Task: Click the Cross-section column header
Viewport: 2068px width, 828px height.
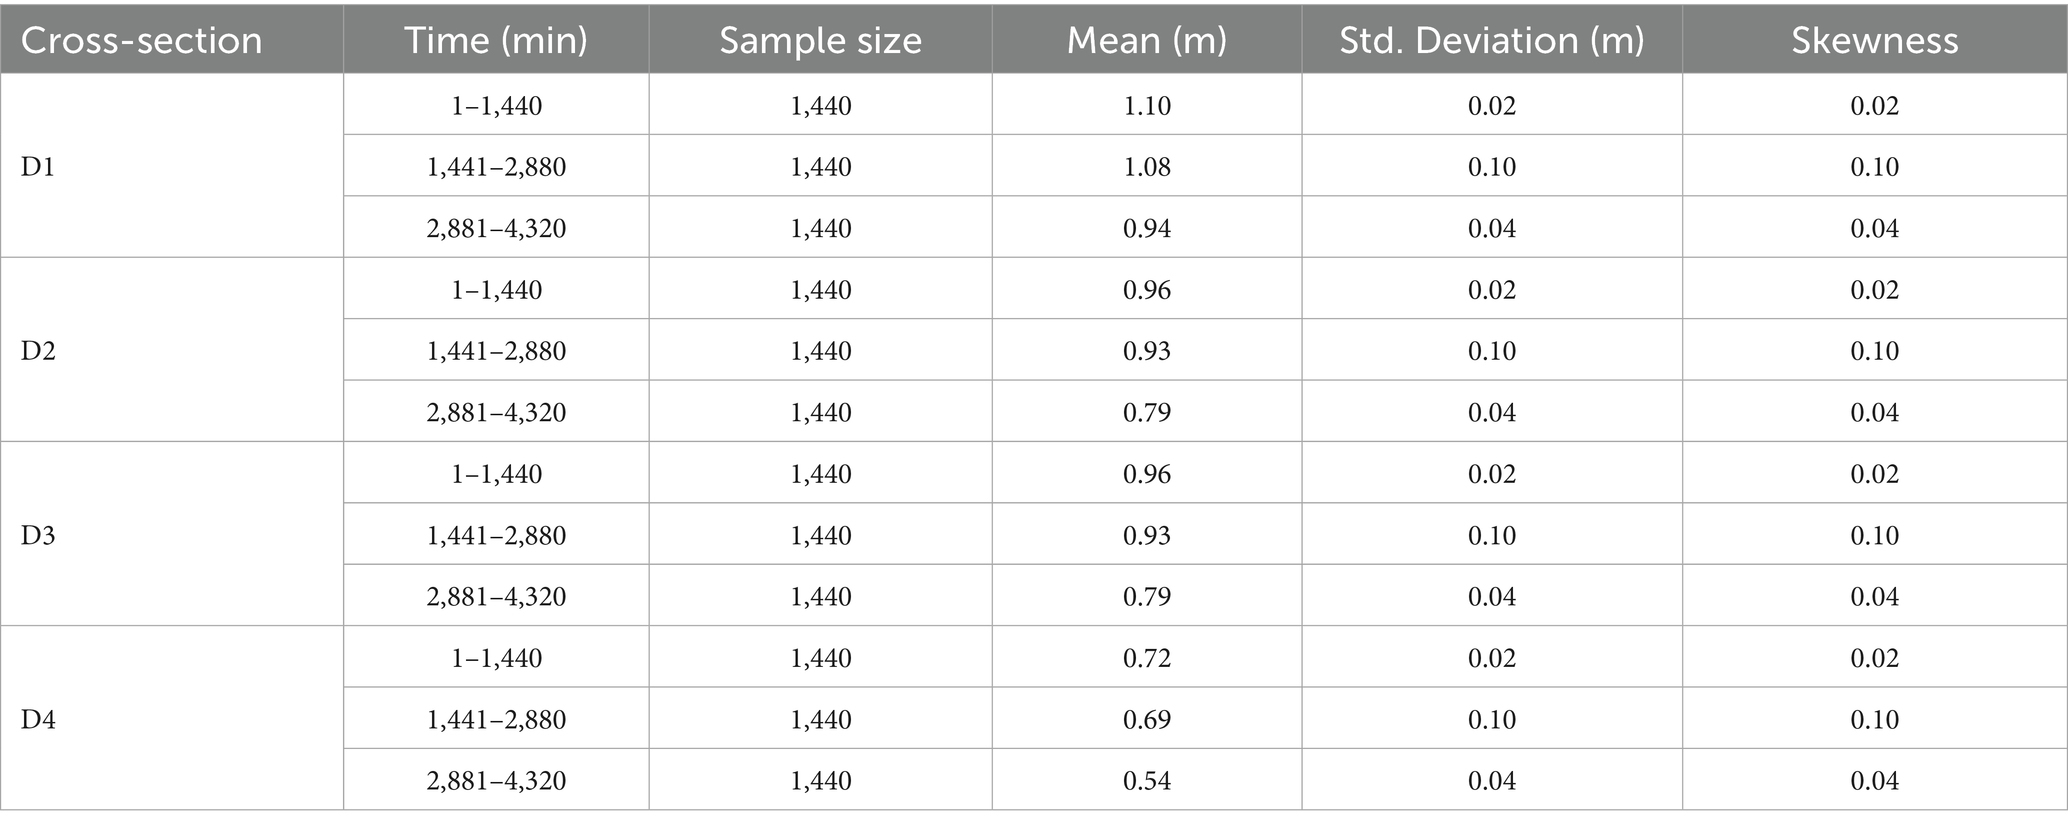Action: click(x=141, y=40)
